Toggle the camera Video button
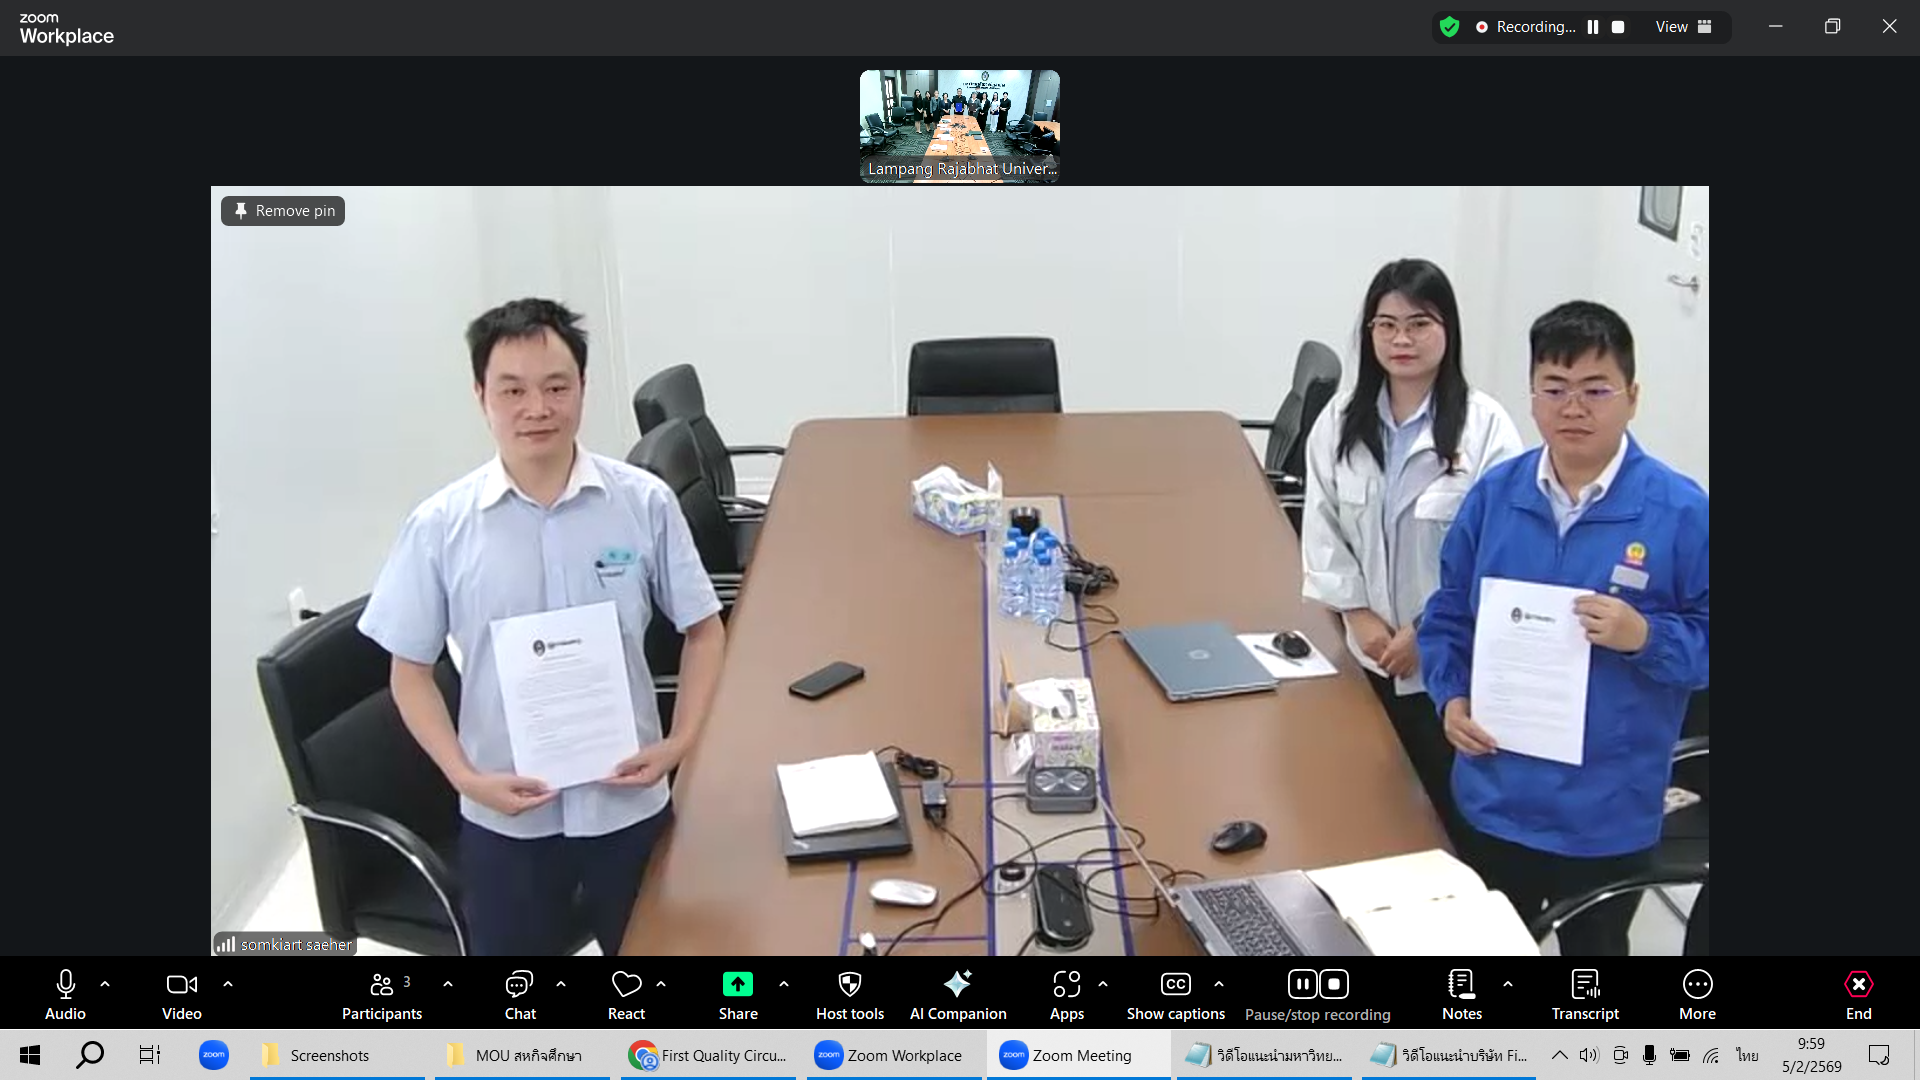 click(x=181, y=985)
